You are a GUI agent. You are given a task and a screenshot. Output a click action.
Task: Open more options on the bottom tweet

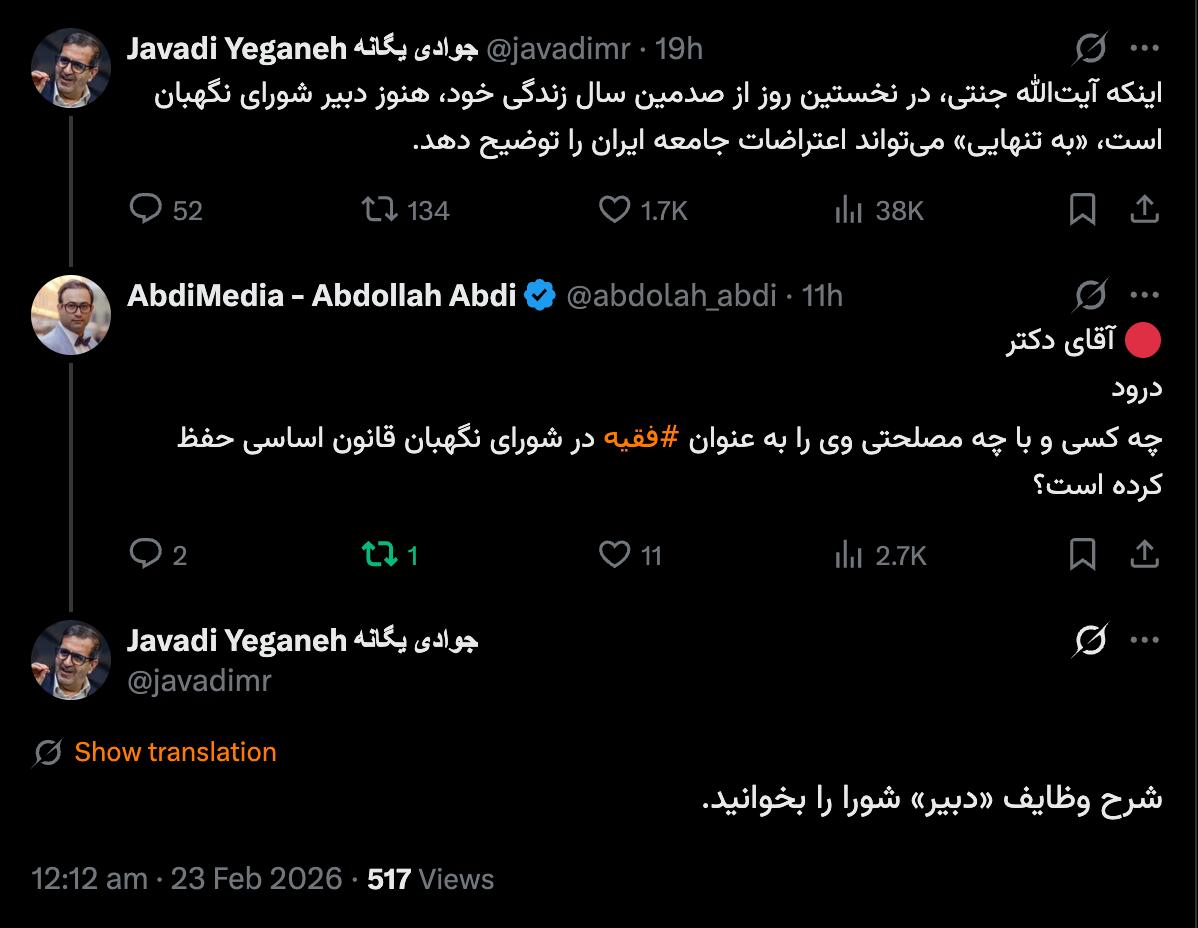tap(1144, 640)
